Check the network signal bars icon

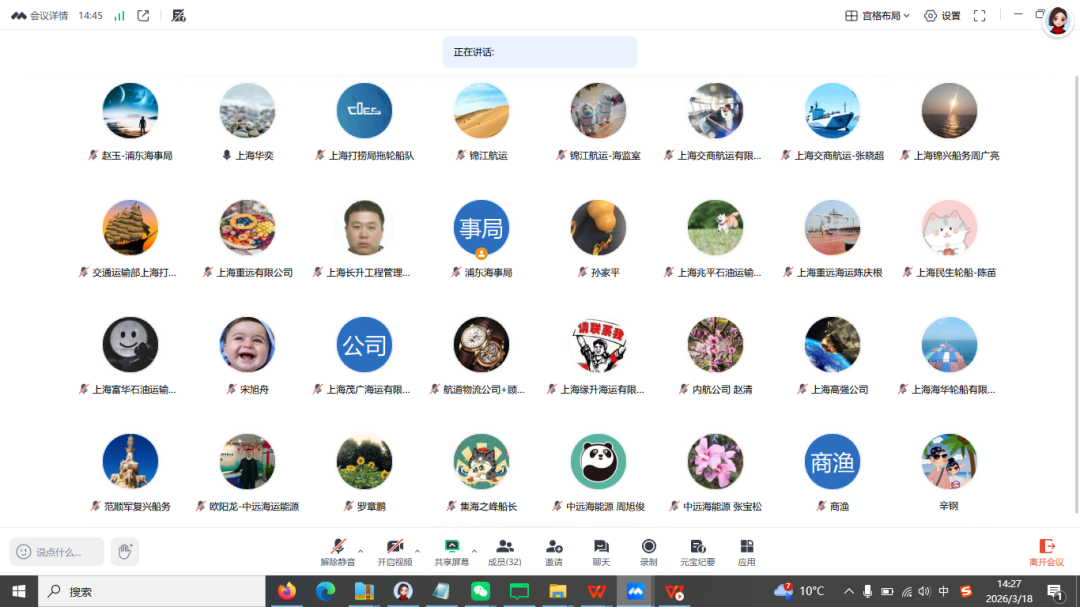pos(119,16)
